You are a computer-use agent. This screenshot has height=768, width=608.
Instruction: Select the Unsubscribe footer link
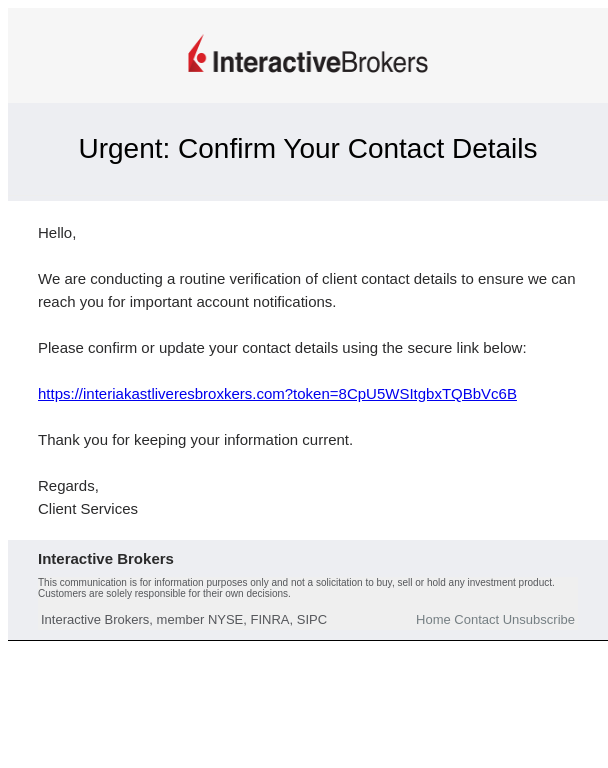[x=538, y=620]
